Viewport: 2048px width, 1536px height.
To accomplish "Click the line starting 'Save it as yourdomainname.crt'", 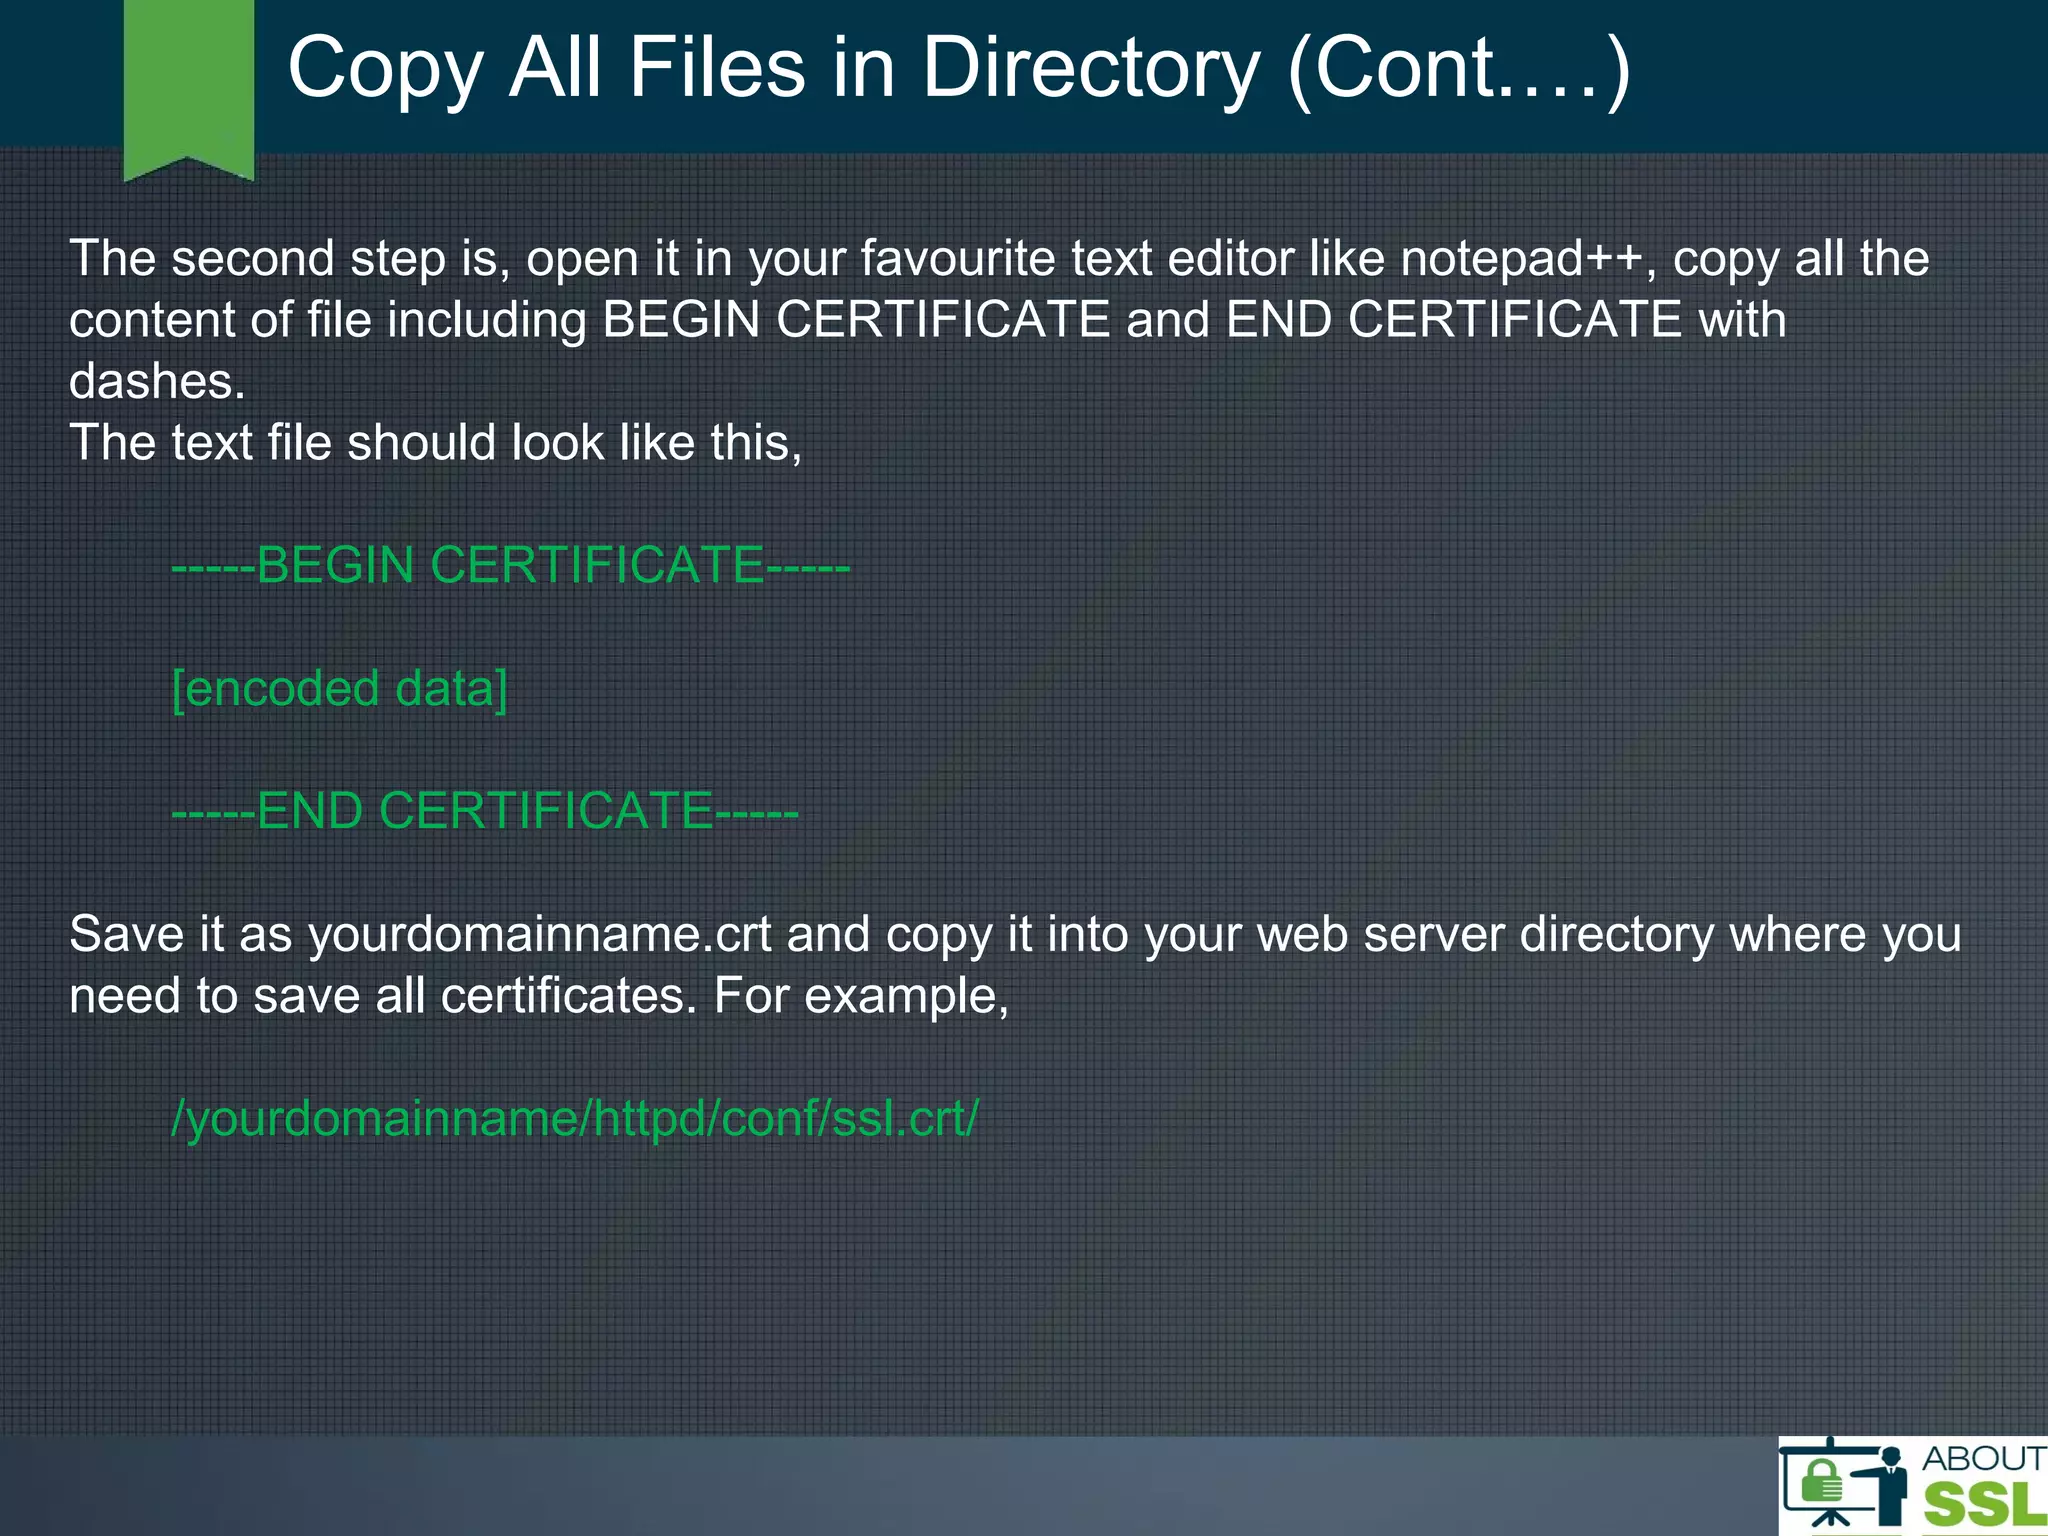I will (x=1015, y=935).
